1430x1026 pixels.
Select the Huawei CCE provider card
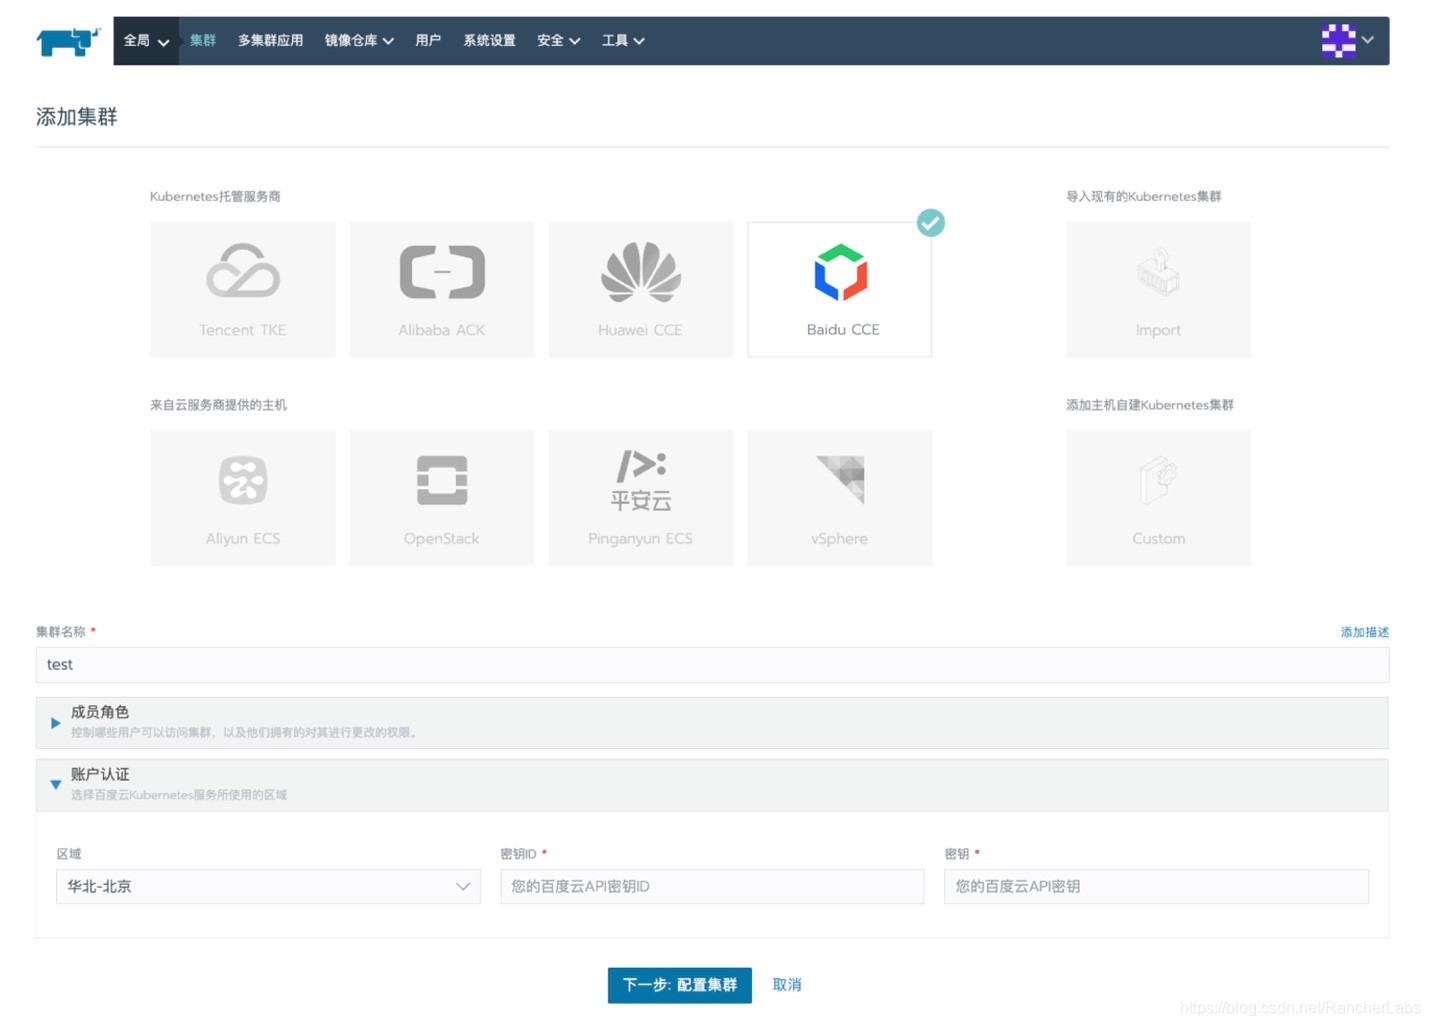pos(641,289)
